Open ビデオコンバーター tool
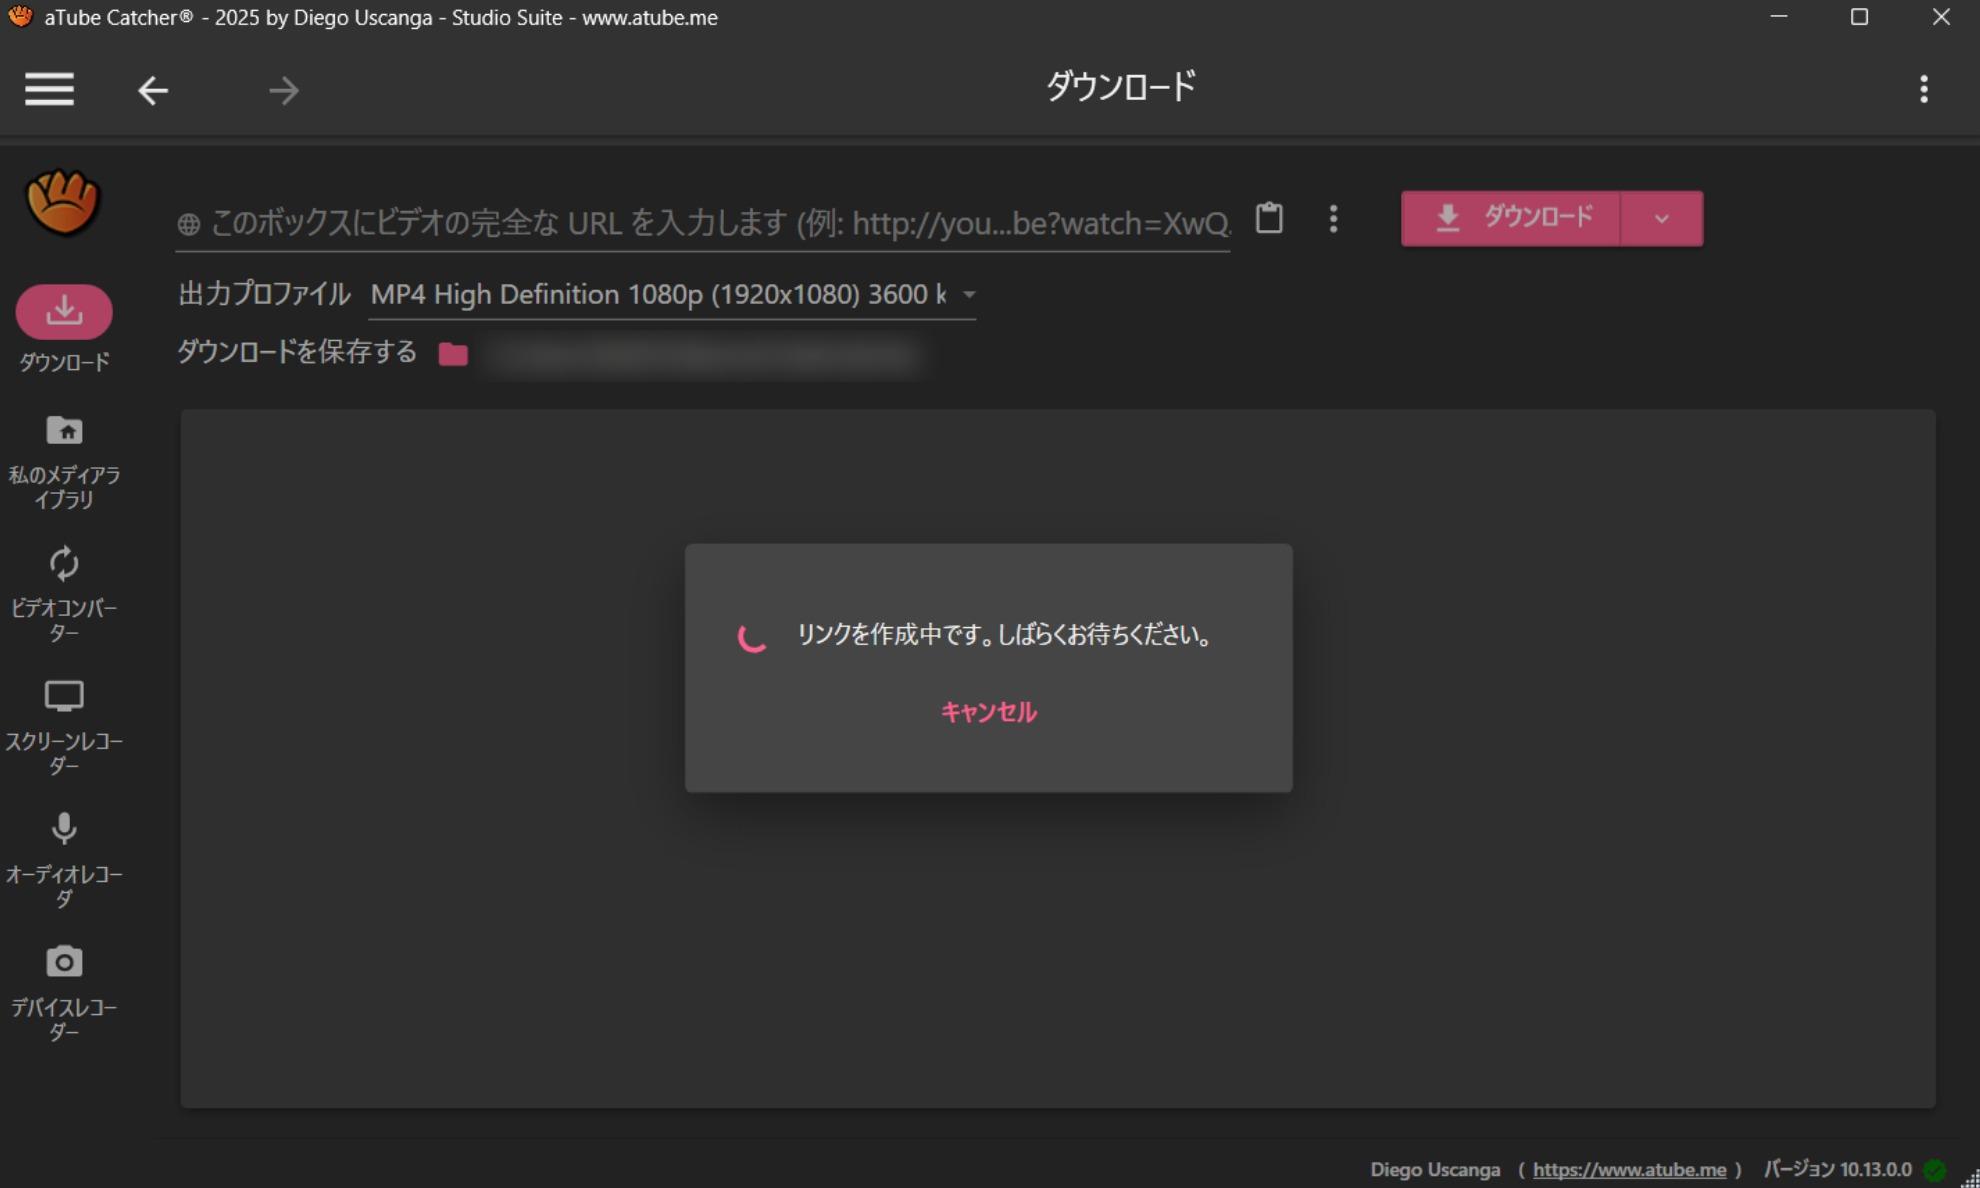 coord(64,594)
